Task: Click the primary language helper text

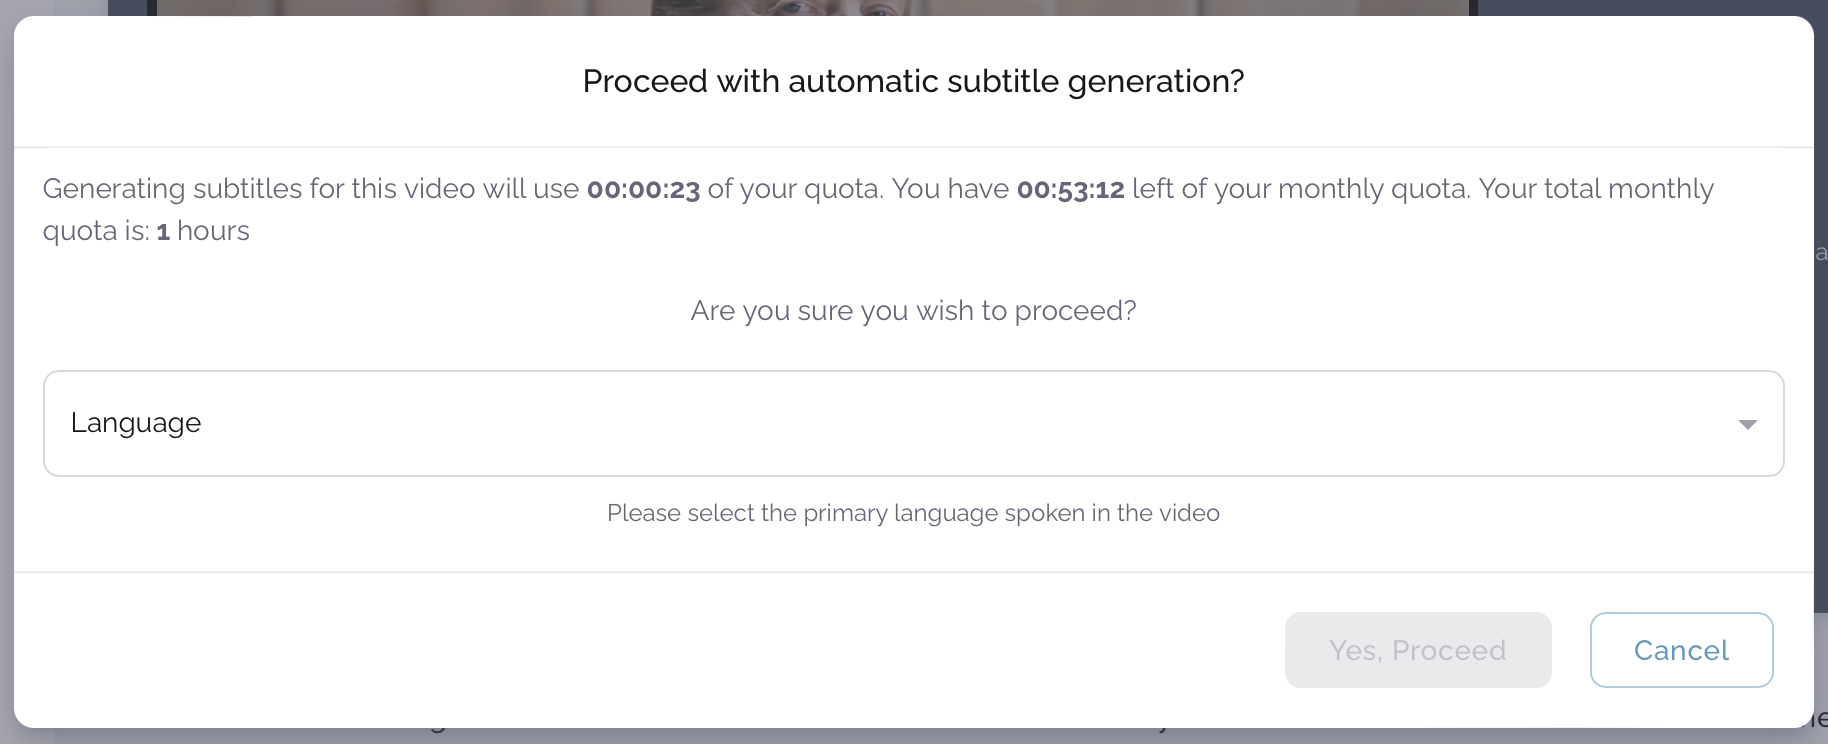Action: pyautogui.click(x=913, y=513)
